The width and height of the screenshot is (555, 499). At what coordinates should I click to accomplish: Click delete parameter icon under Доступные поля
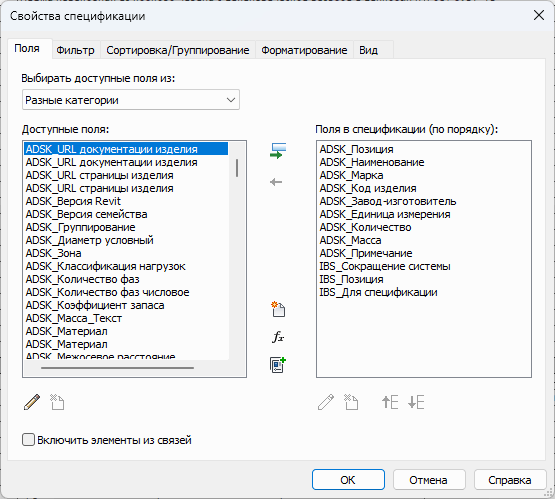pos(57,402)
